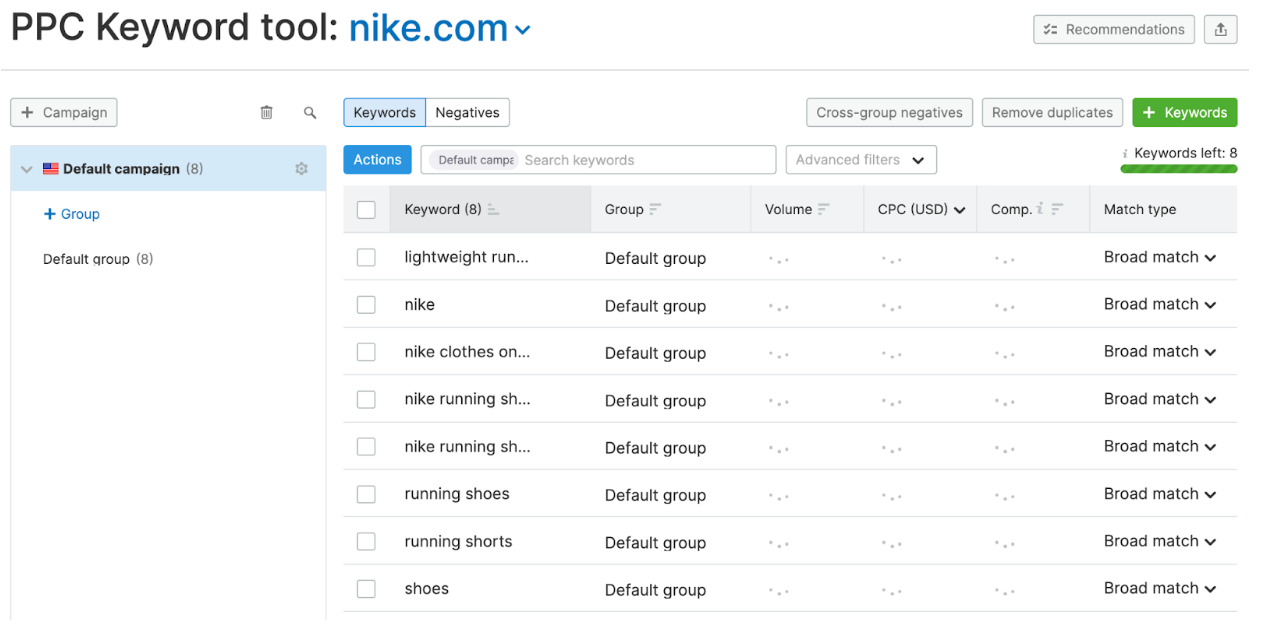Delete campaign using the trash icon
This screenshot has height=642, width=1274.
[266, 112]
